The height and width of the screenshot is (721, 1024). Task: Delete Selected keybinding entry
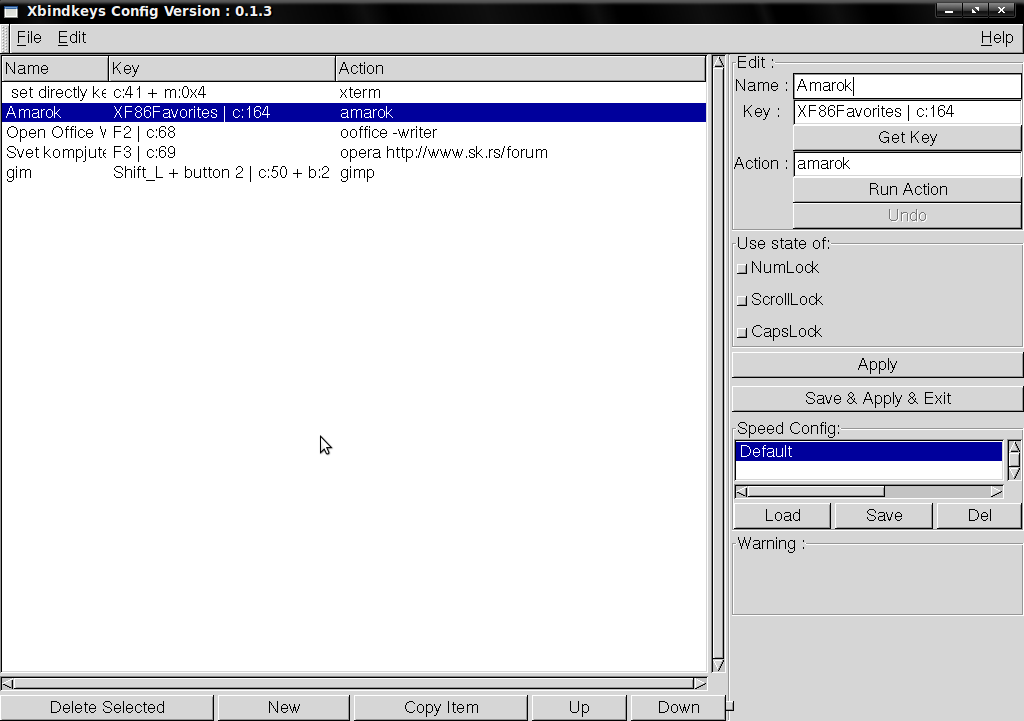click(x=107, y=707)
